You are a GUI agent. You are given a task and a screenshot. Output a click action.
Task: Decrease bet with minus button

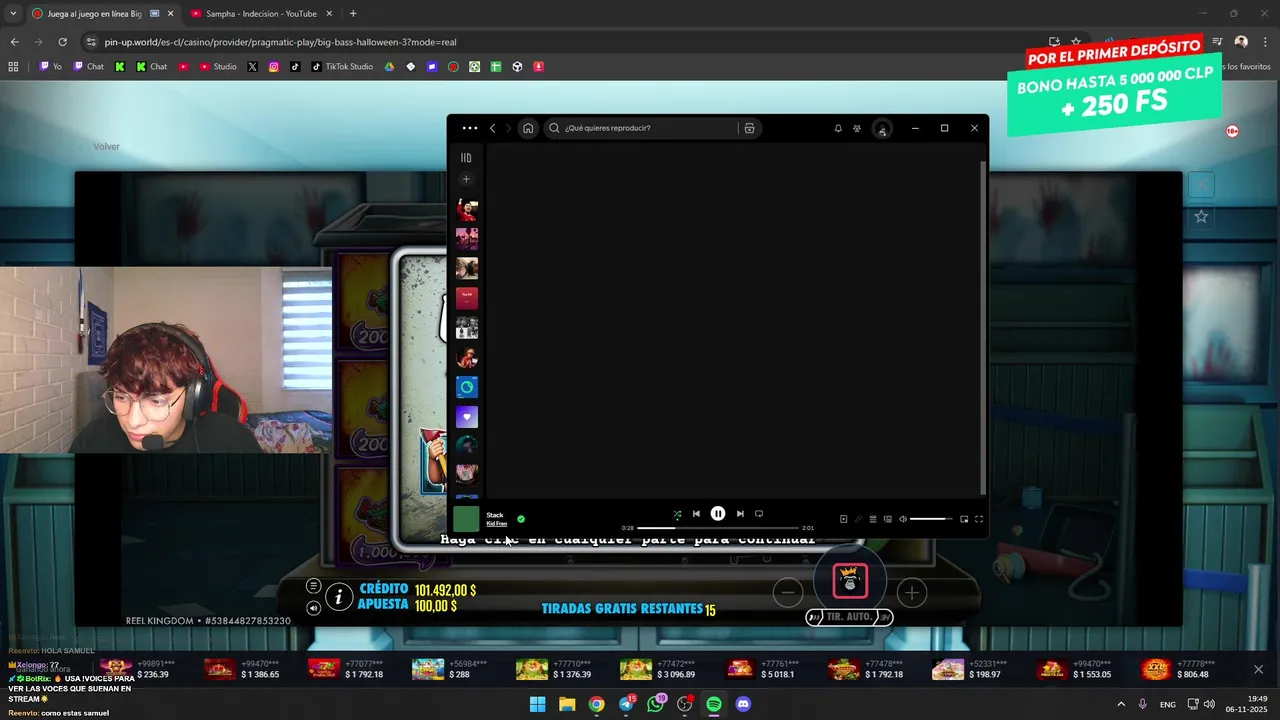tap(788, 593)
